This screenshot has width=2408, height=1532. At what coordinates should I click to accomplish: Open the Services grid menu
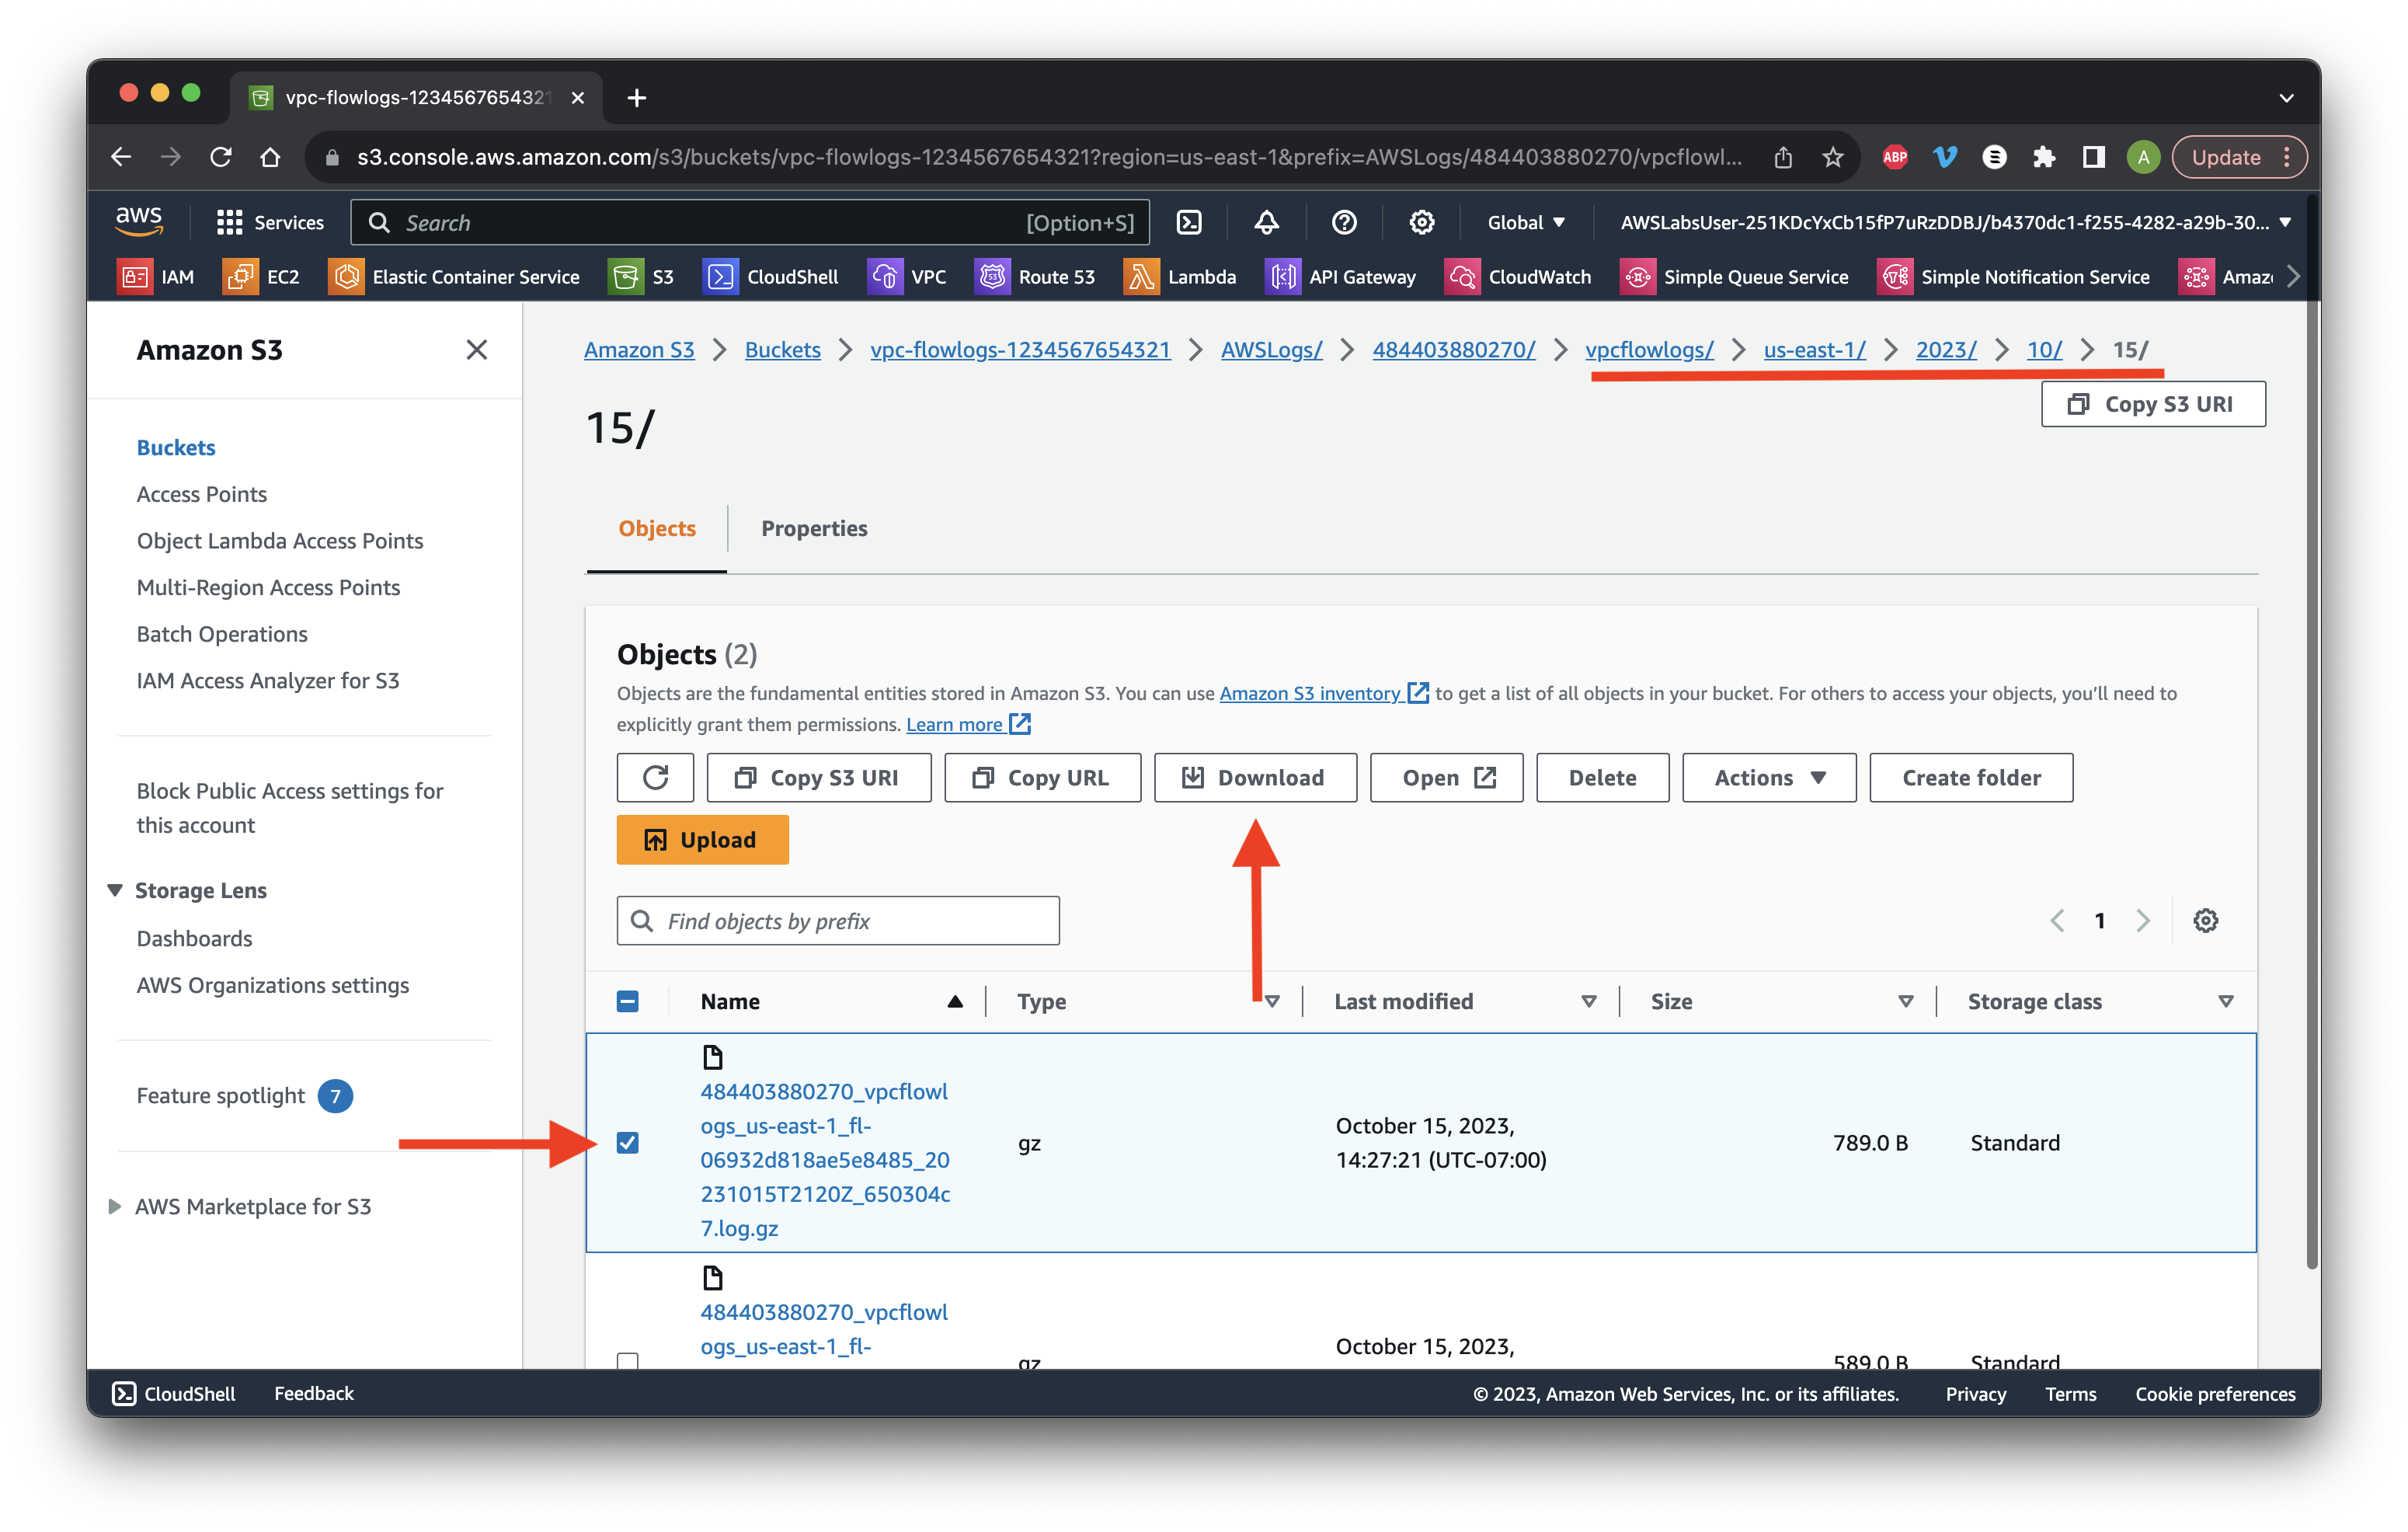pos(270,222)
